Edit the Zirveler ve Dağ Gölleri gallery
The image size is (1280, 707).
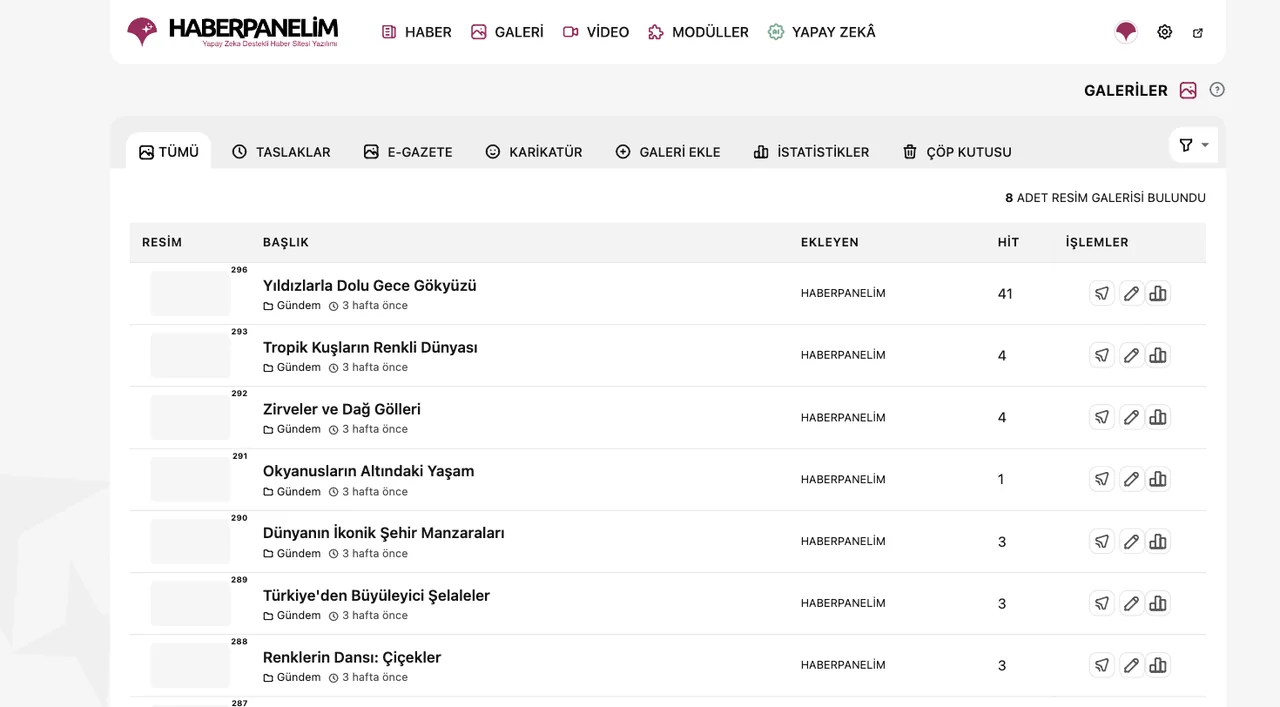click(1131, 417)
